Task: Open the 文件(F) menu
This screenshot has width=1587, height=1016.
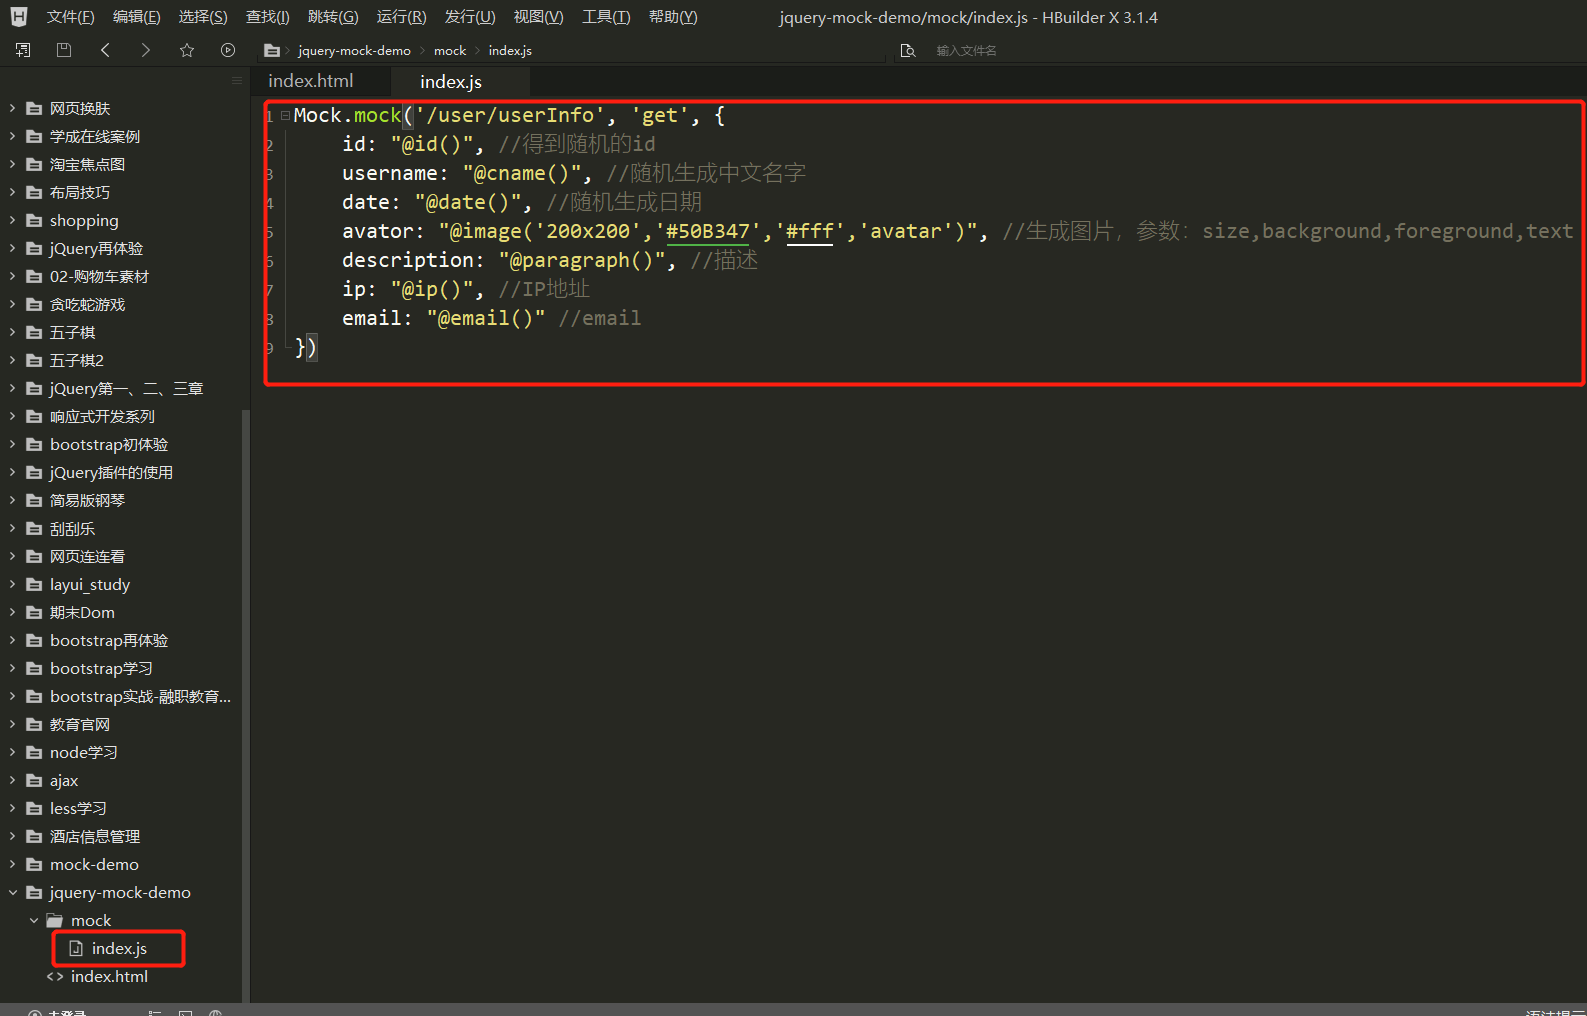Action: point(70,17)
